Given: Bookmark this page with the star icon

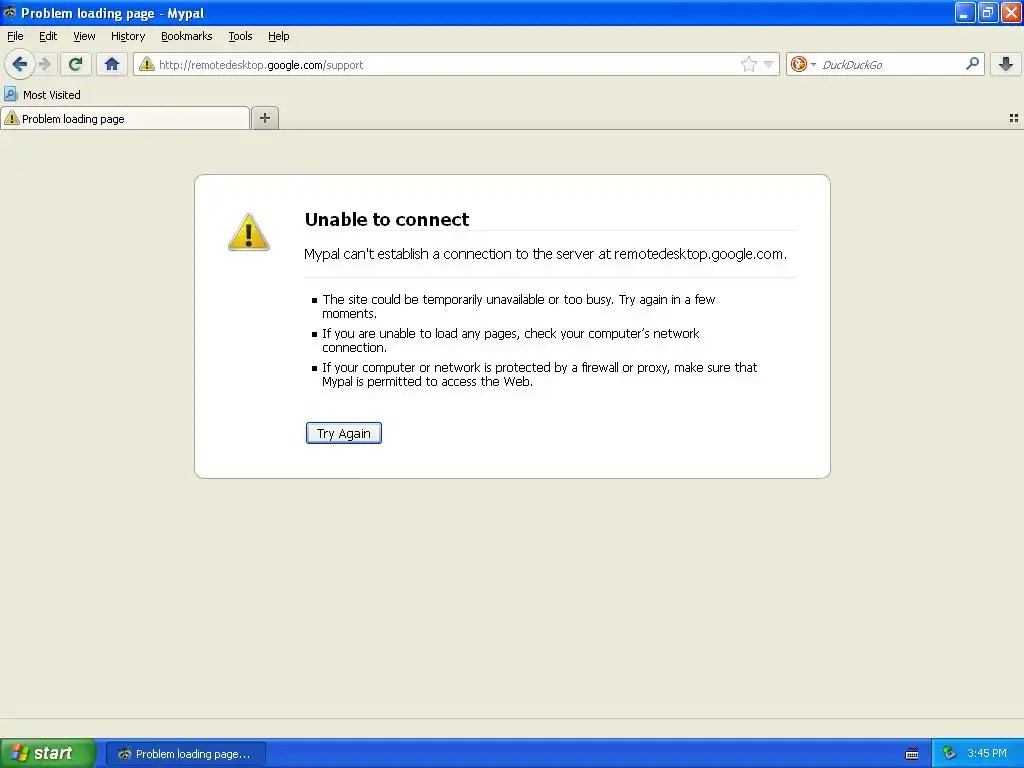Looking at the screenshot, I should pyautogui.click(x=748, y=64).
